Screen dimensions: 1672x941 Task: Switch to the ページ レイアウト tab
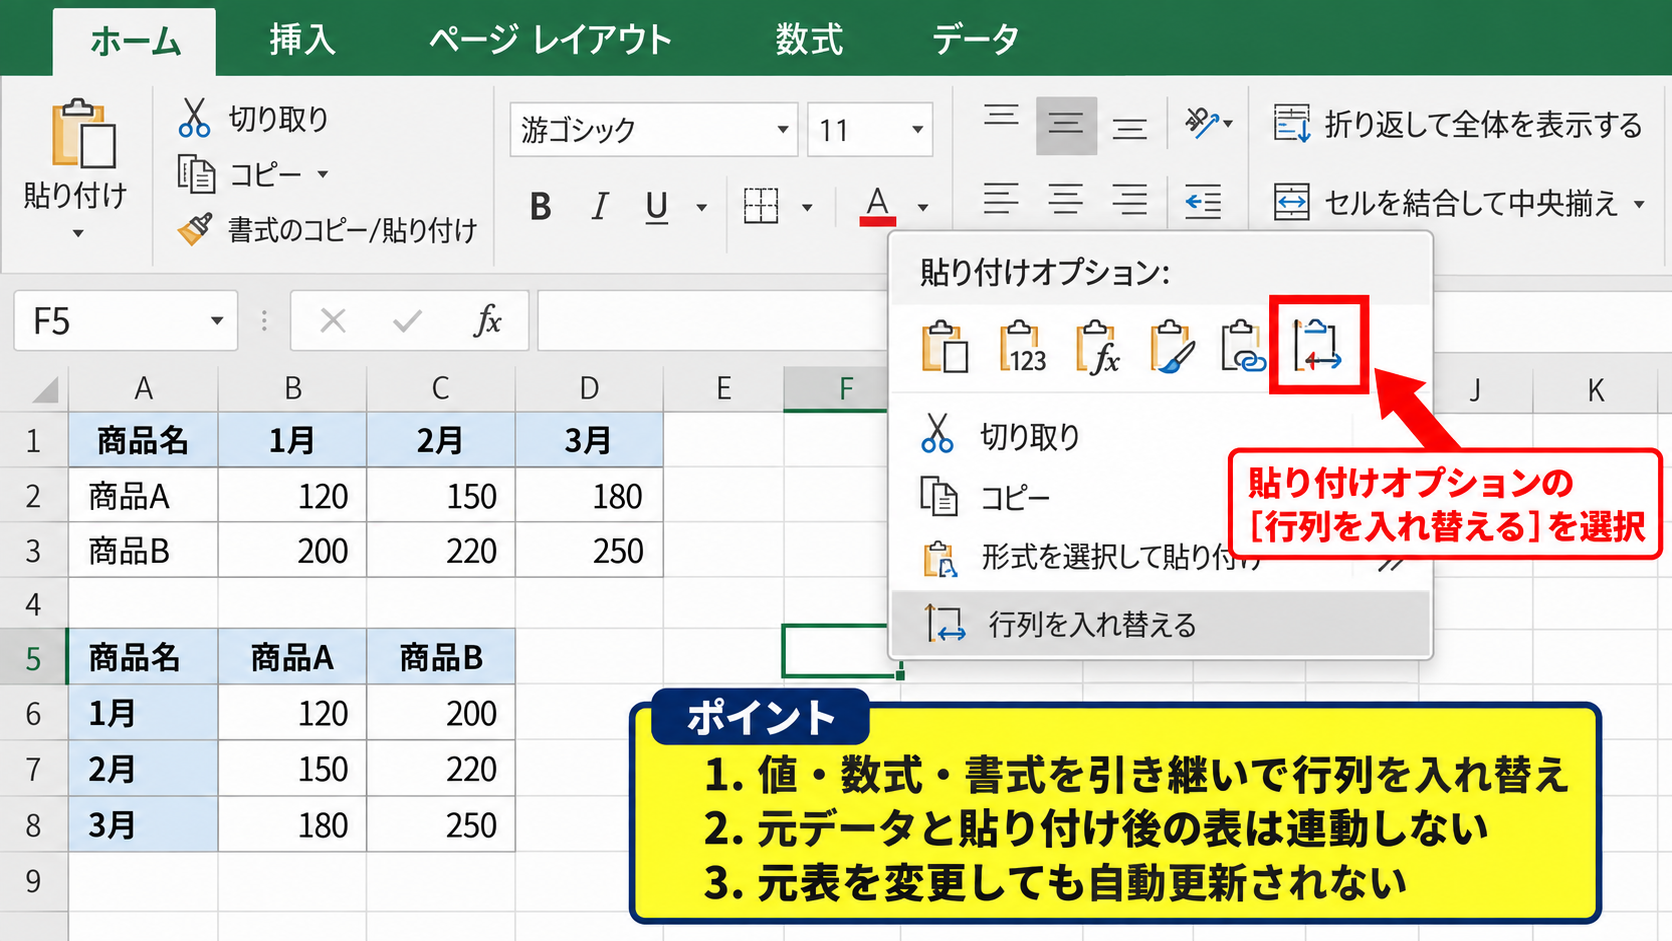550,40
